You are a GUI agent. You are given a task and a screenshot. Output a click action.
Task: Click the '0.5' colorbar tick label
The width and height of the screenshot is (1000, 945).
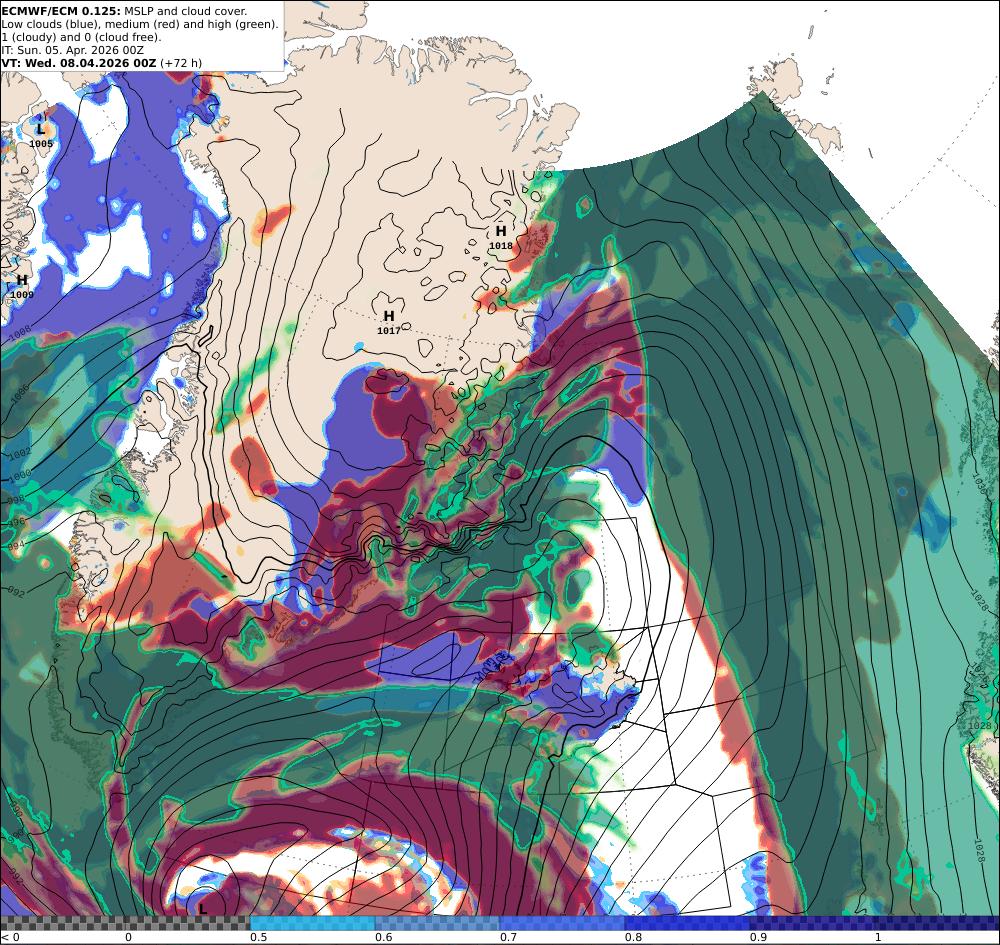click(258, 937)
